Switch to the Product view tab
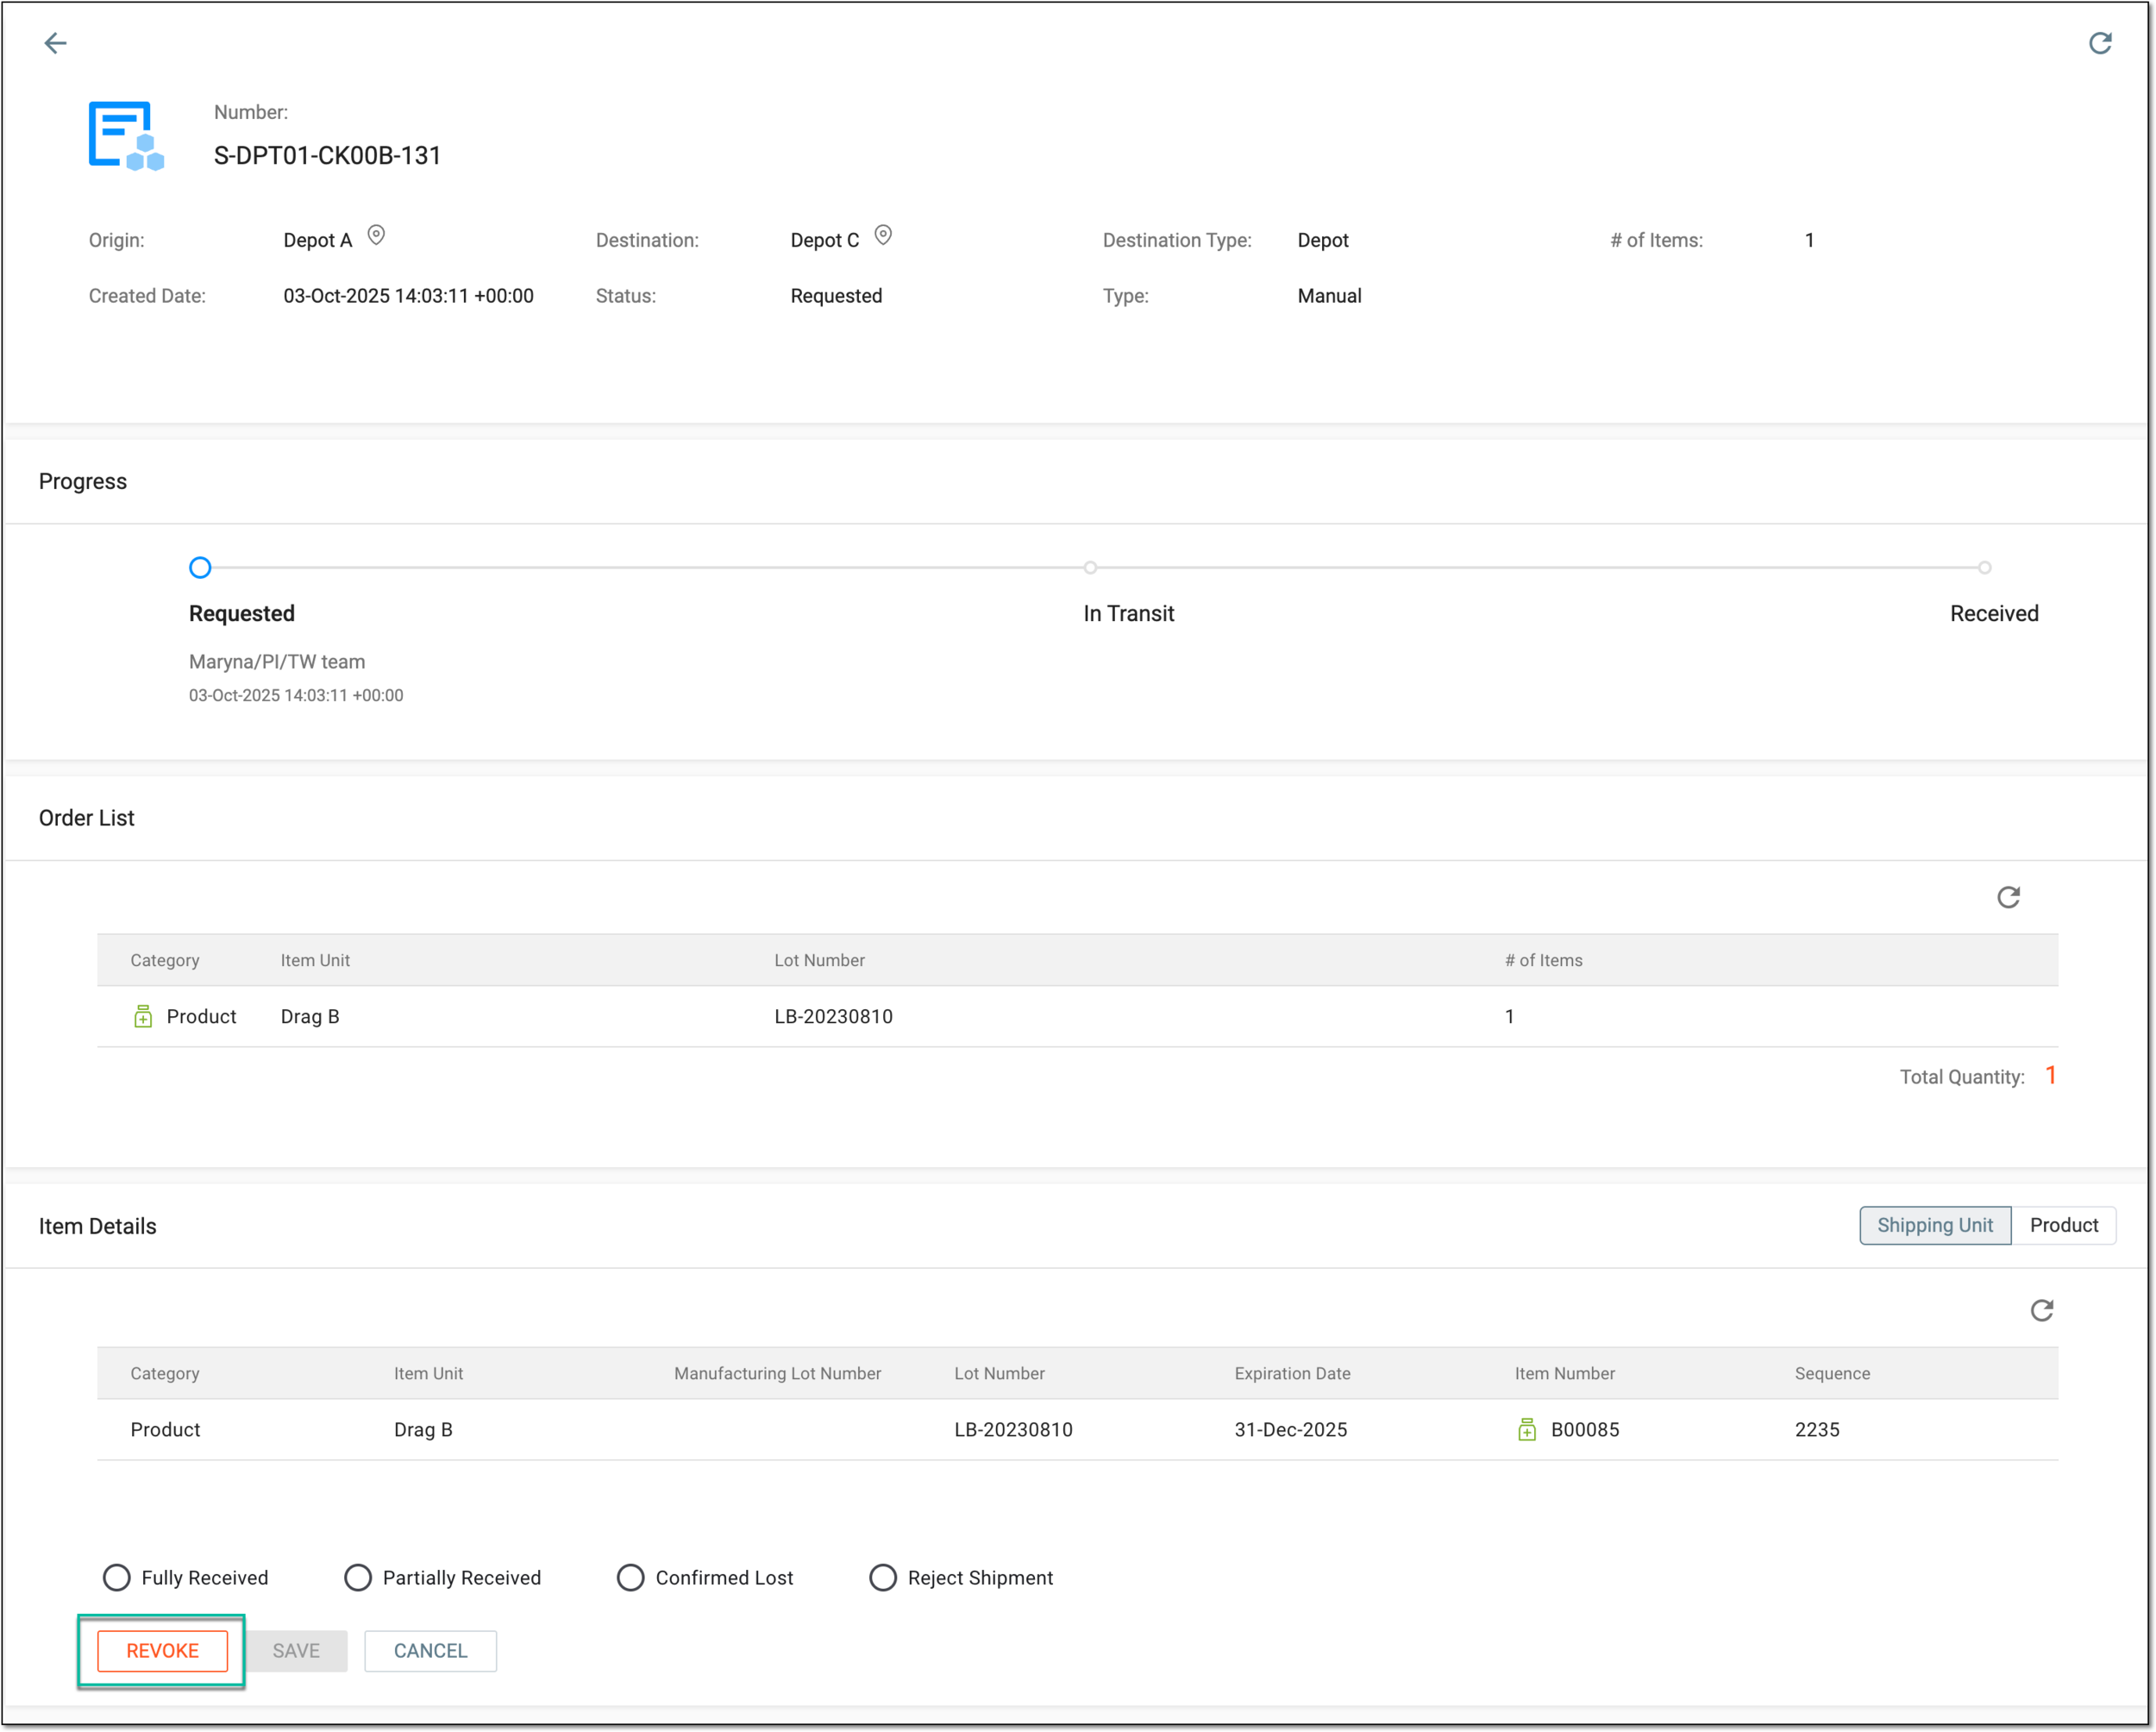Viewport: 2156px width, 1732px height. coord(2064,1225)
